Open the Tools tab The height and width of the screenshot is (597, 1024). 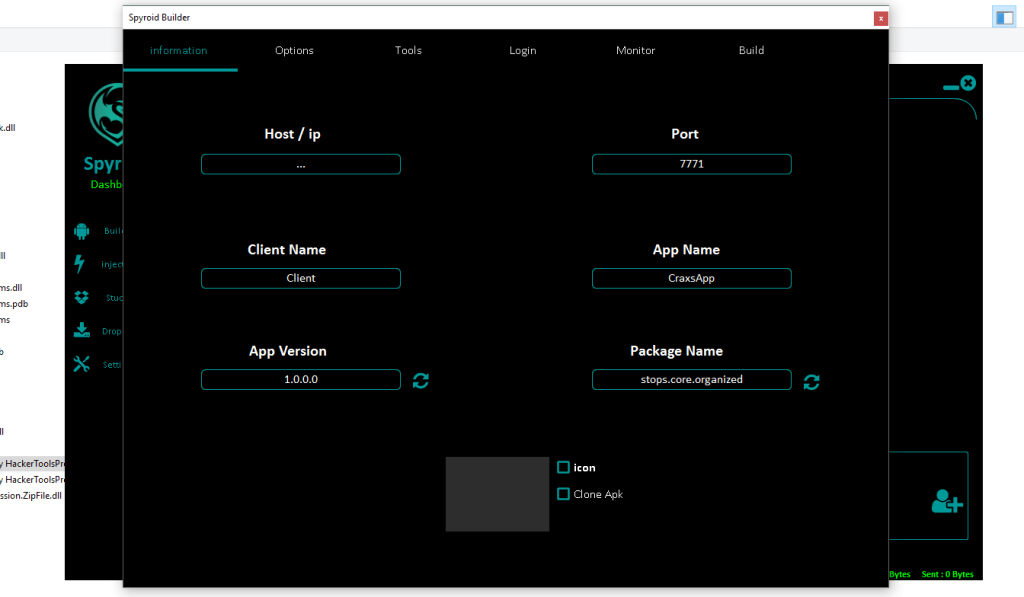pyautogui.click(x=408, y=51)
